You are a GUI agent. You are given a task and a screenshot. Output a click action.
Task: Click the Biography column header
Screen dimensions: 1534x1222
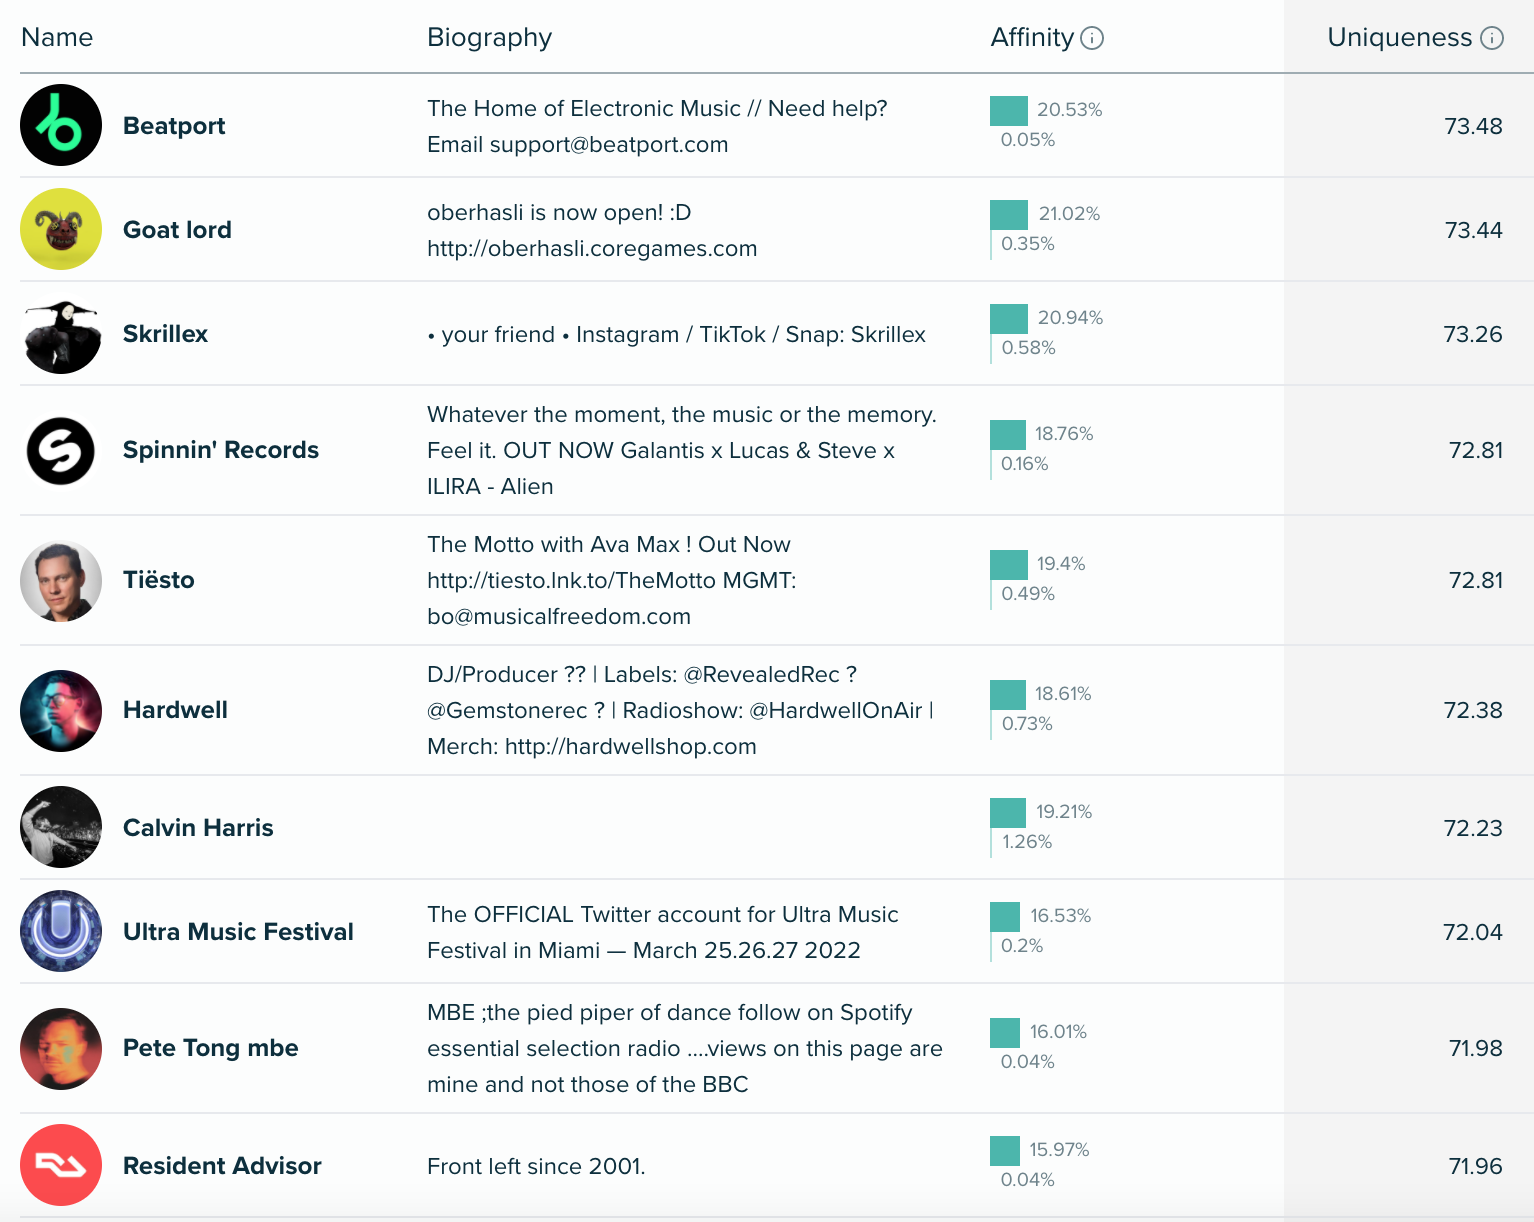pos(489,38)
